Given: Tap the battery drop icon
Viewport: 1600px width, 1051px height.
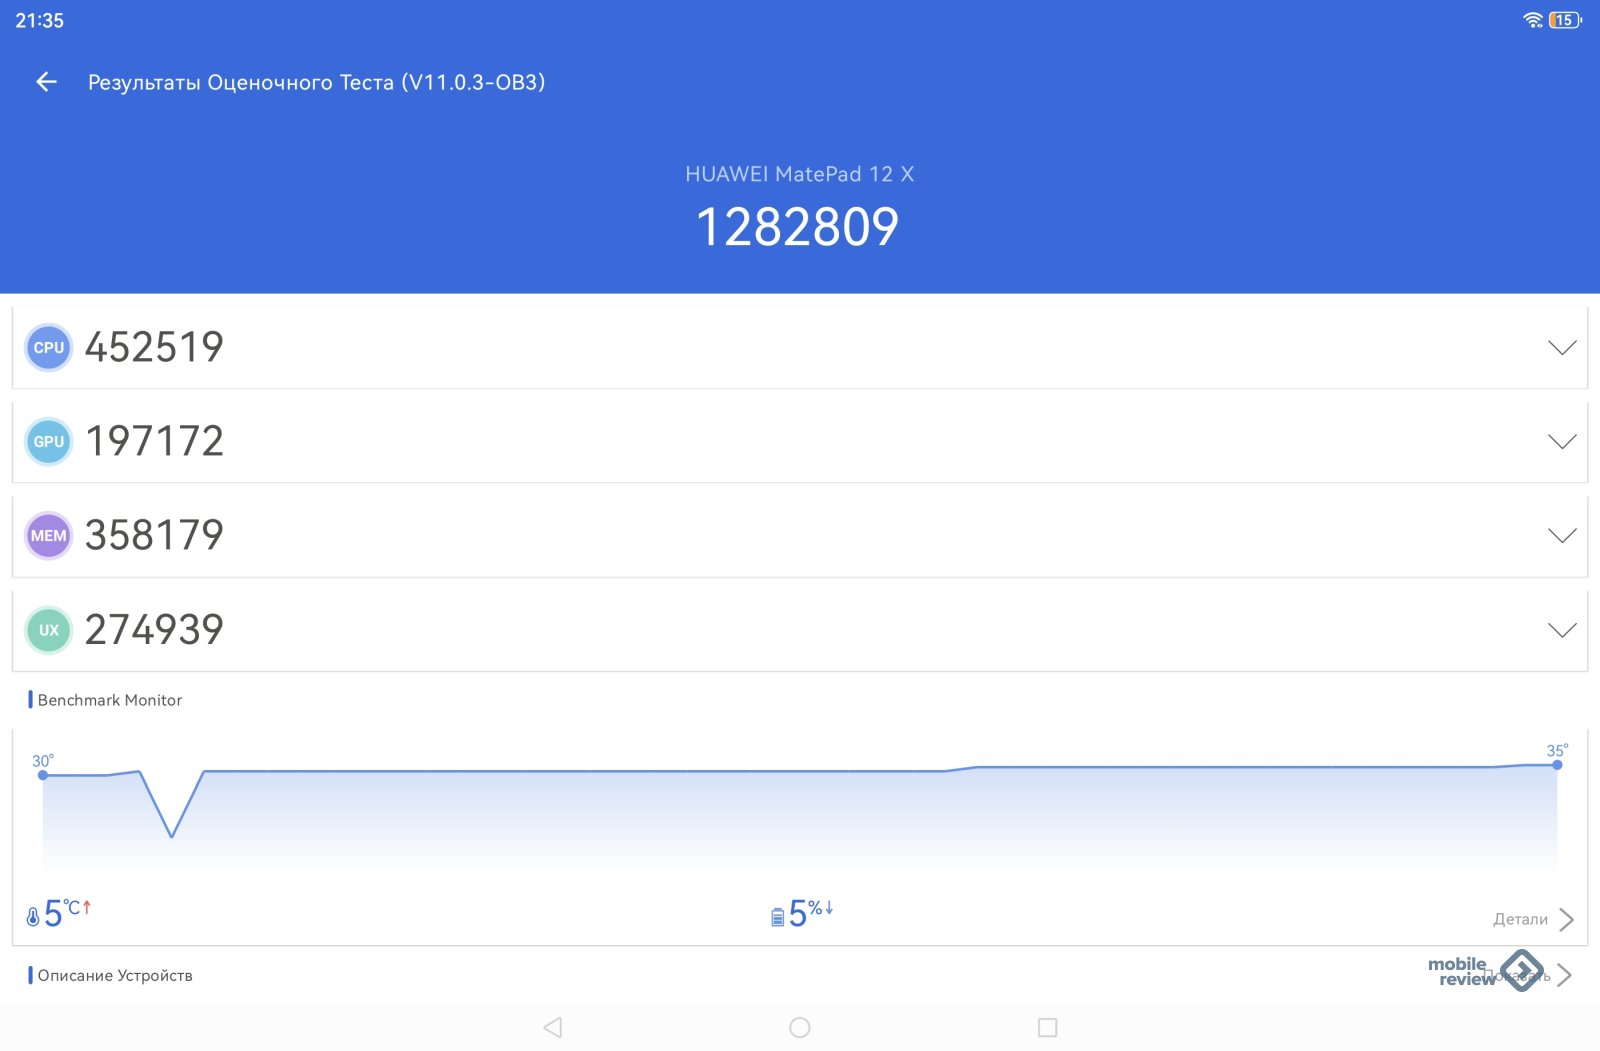Looking at the screenshot, I should click(777, 916).
